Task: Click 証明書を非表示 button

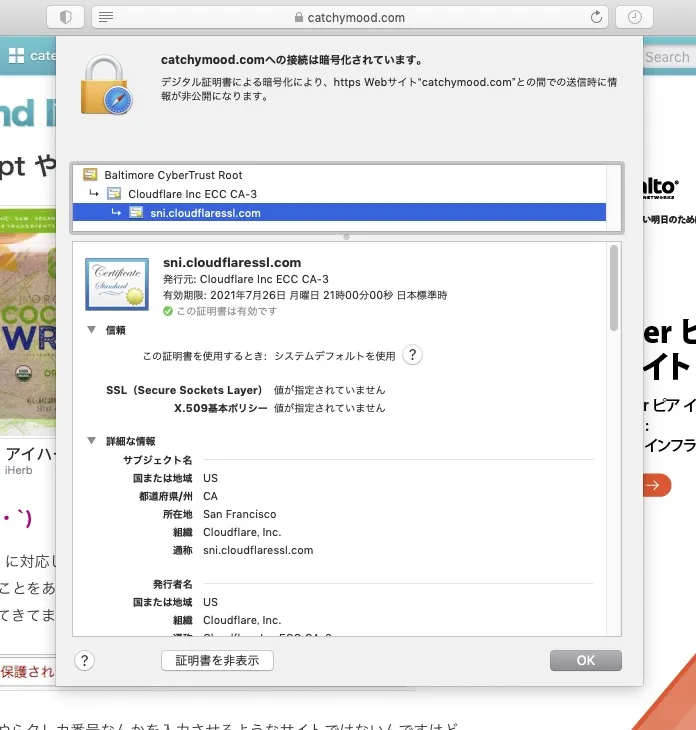Action: (x=217, y=661)
